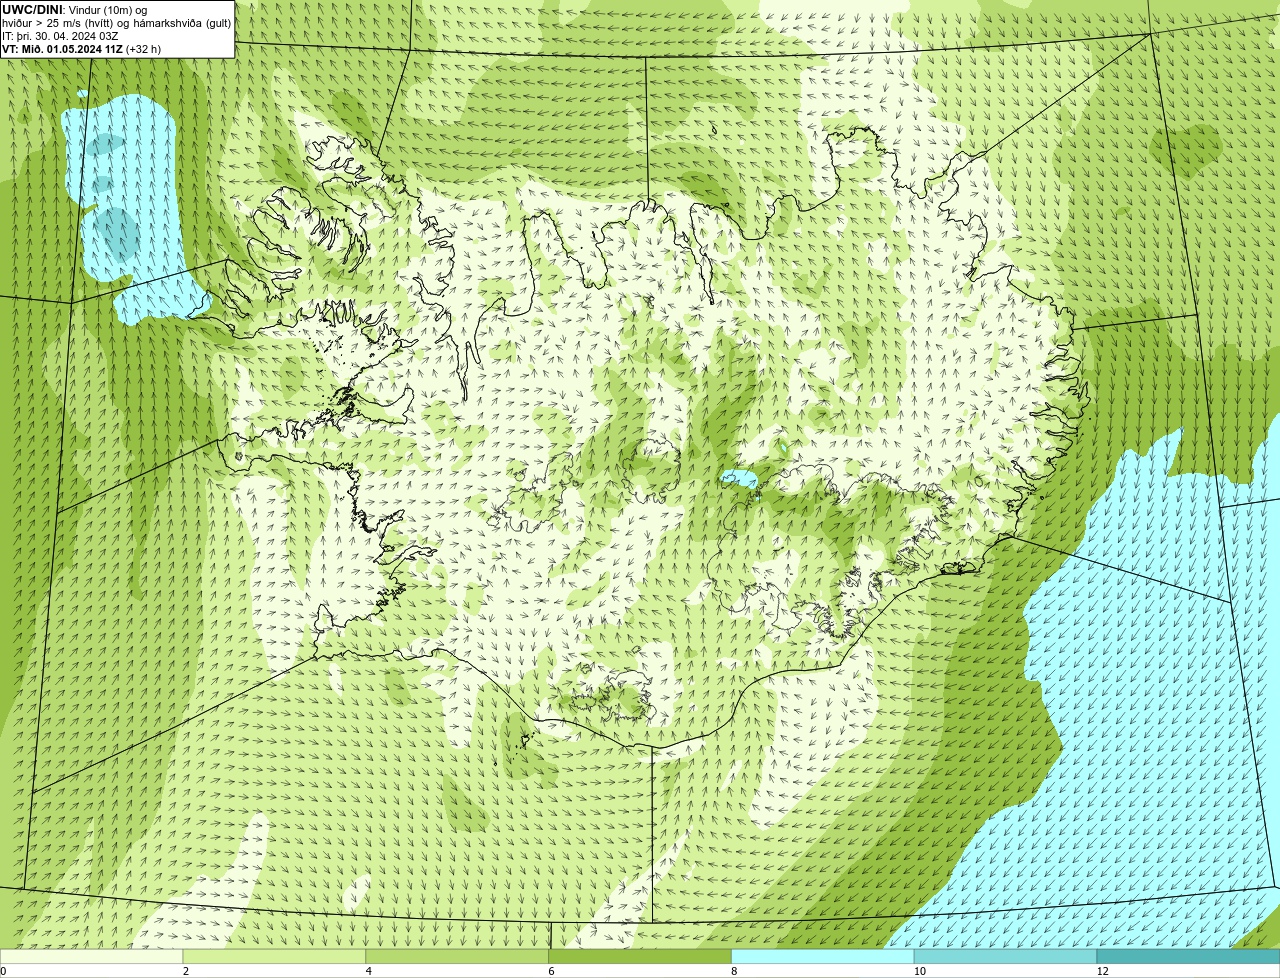The image size is (1280, 978).
Task: Click the "hviður > 25 m/s (hvítt)" description line
Action: point(116,22)
